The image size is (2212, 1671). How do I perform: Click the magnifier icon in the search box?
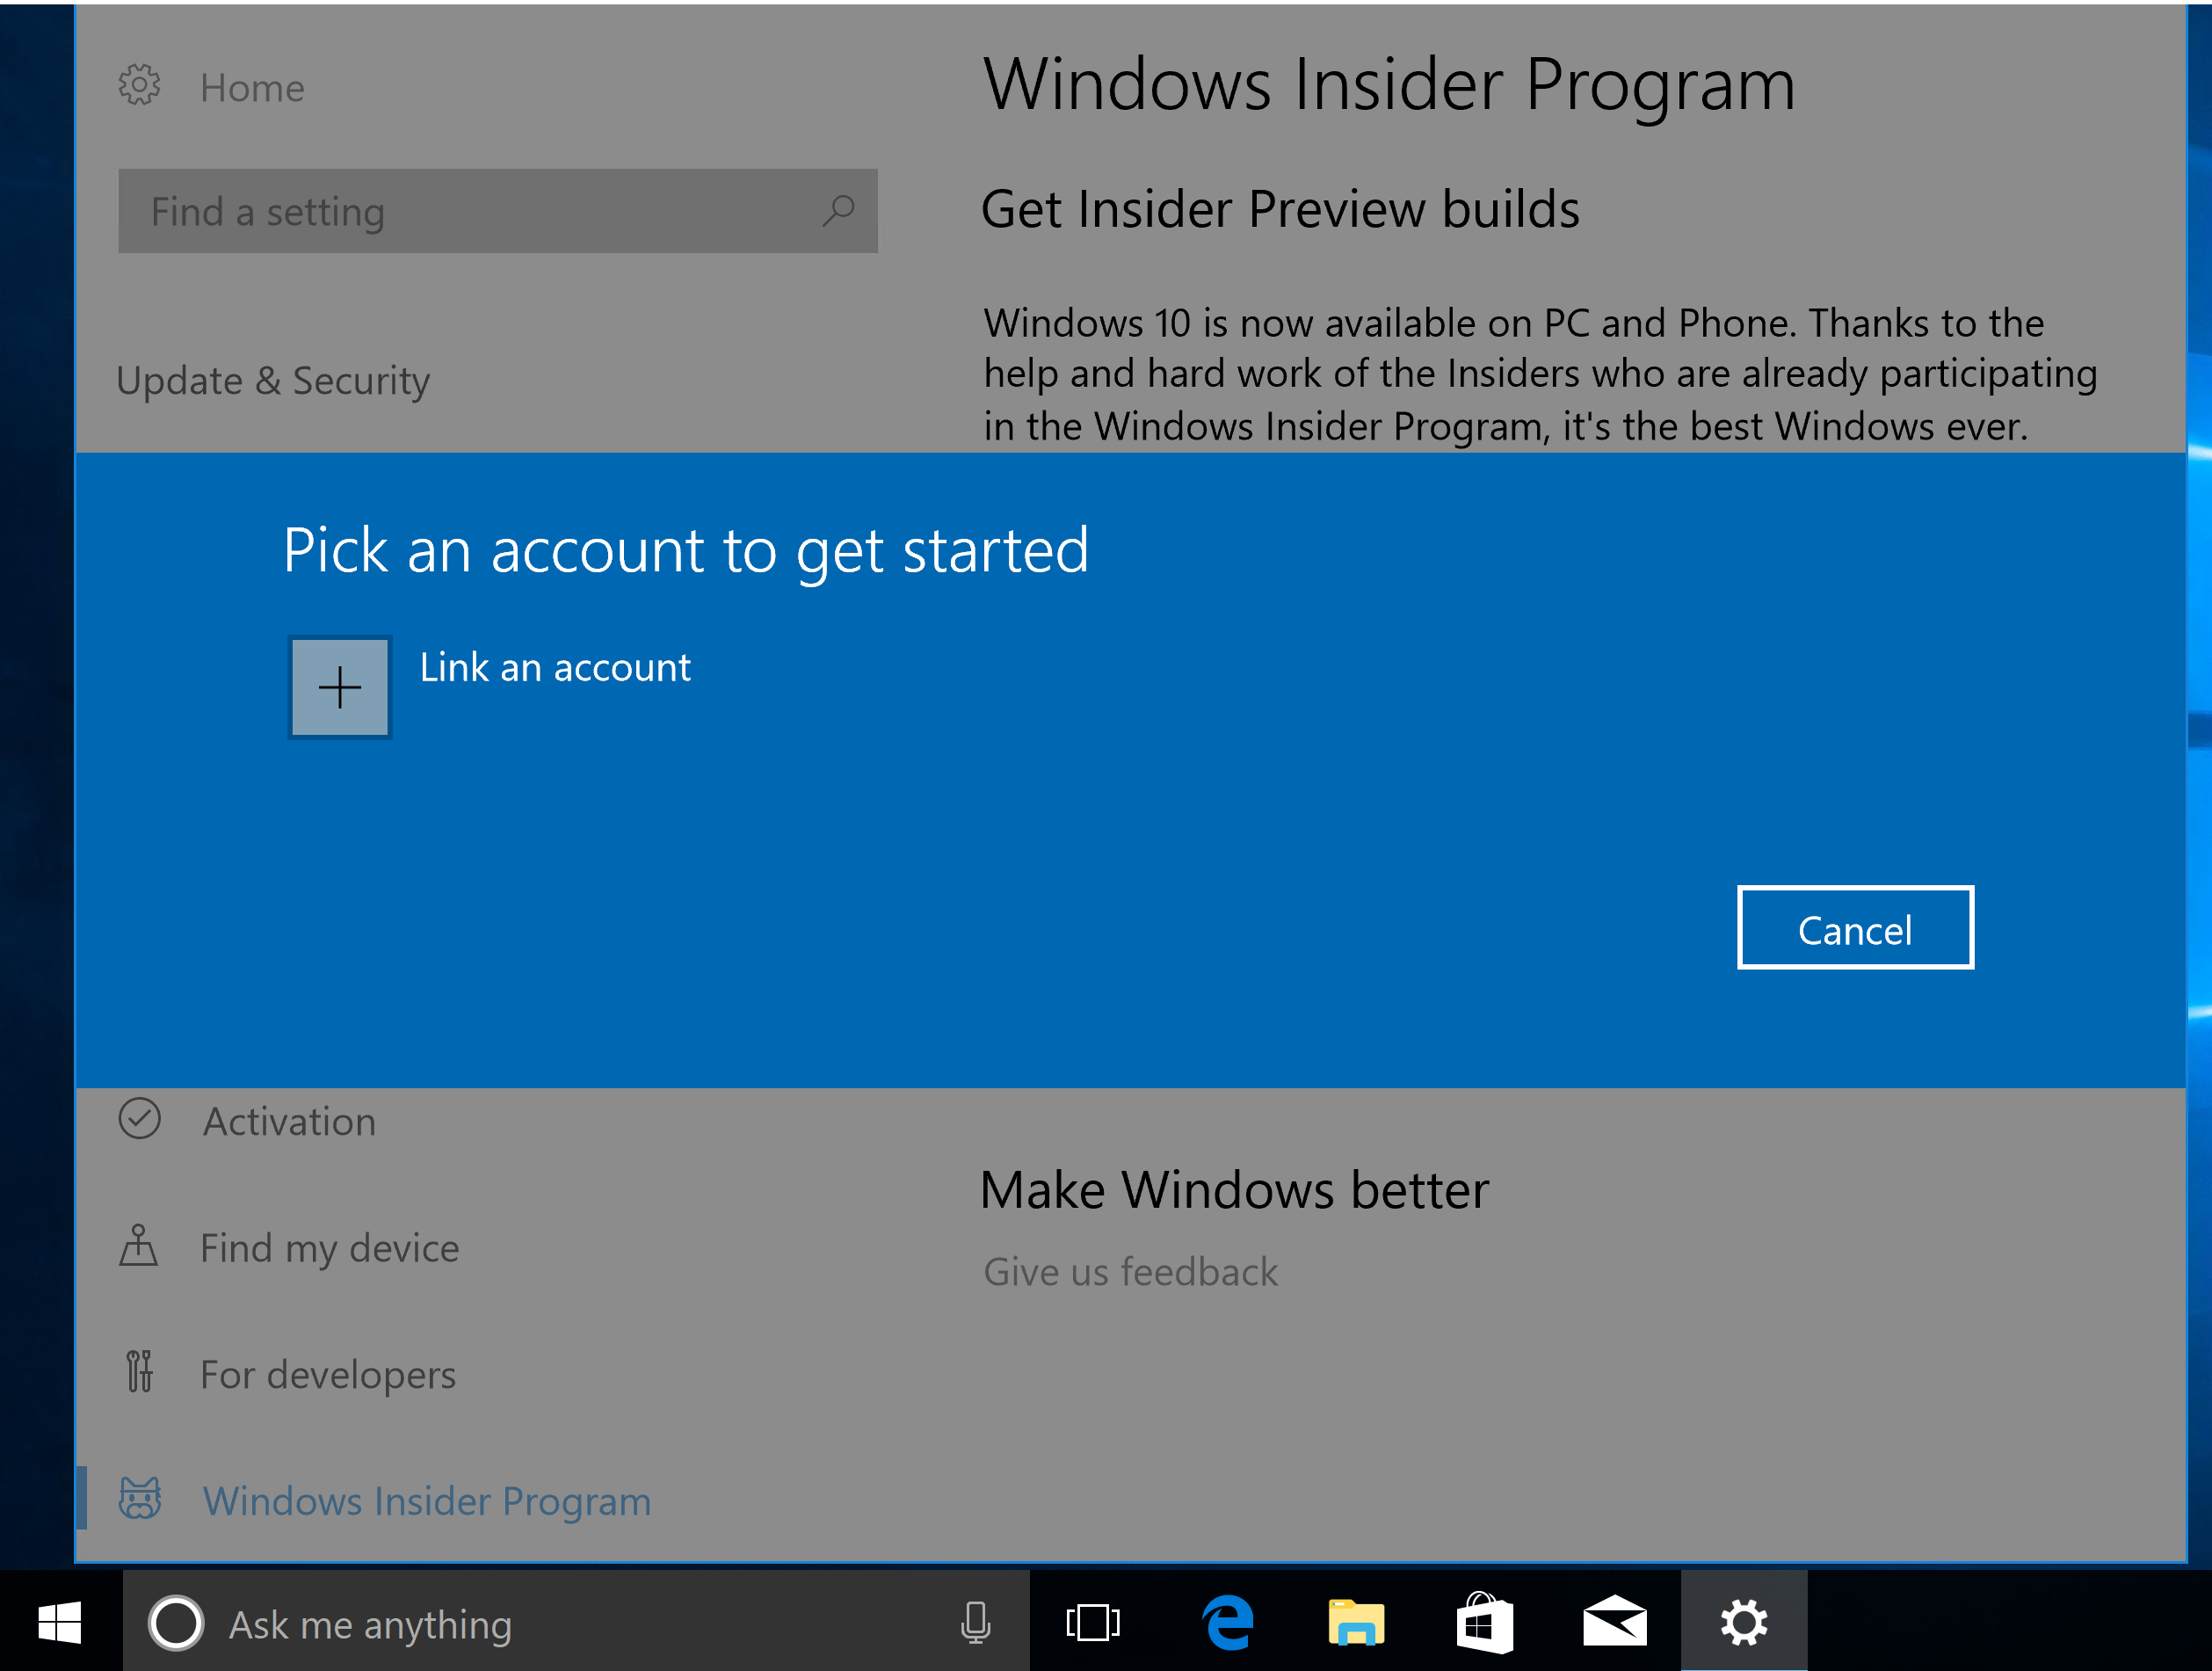point(838,211)
